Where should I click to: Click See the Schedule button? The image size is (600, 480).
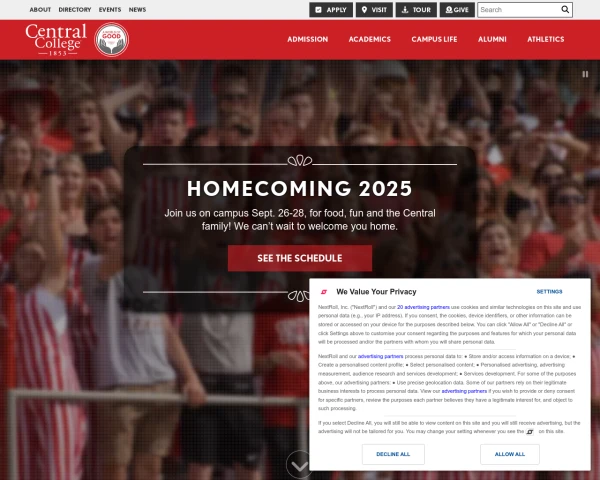pyautogui.click(x=300, y=258)
